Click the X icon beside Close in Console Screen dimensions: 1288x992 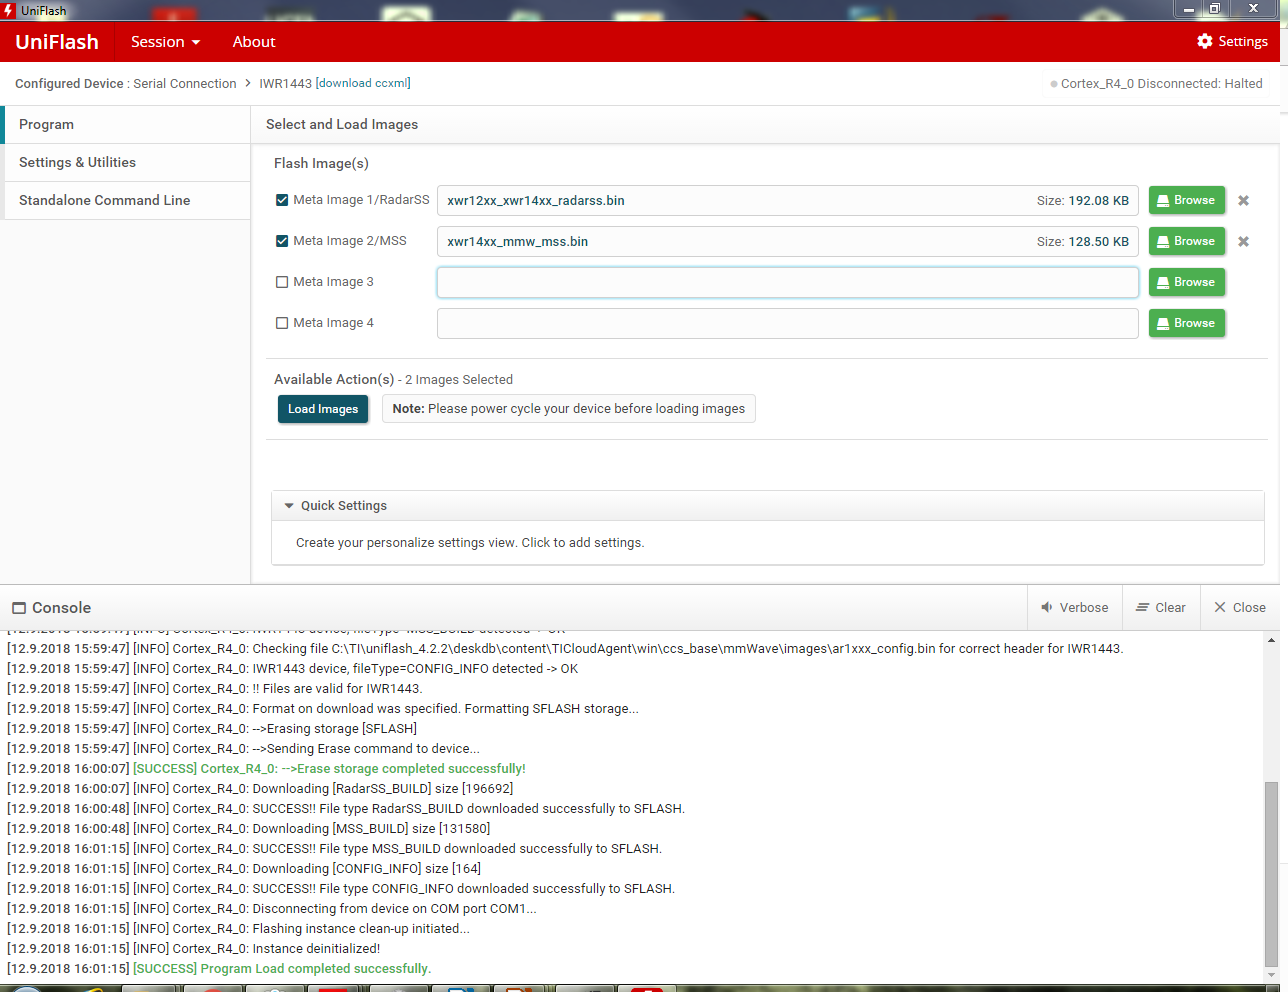click(1220, 607)
